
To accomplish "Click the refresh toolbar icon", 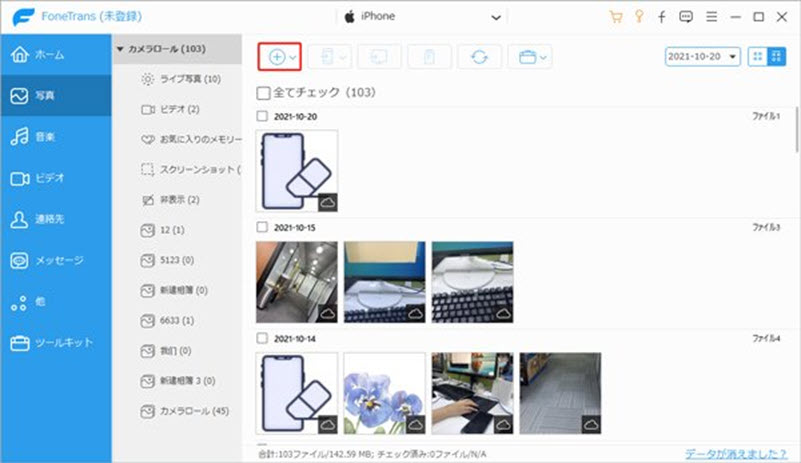I will click(x=479, y=57).
